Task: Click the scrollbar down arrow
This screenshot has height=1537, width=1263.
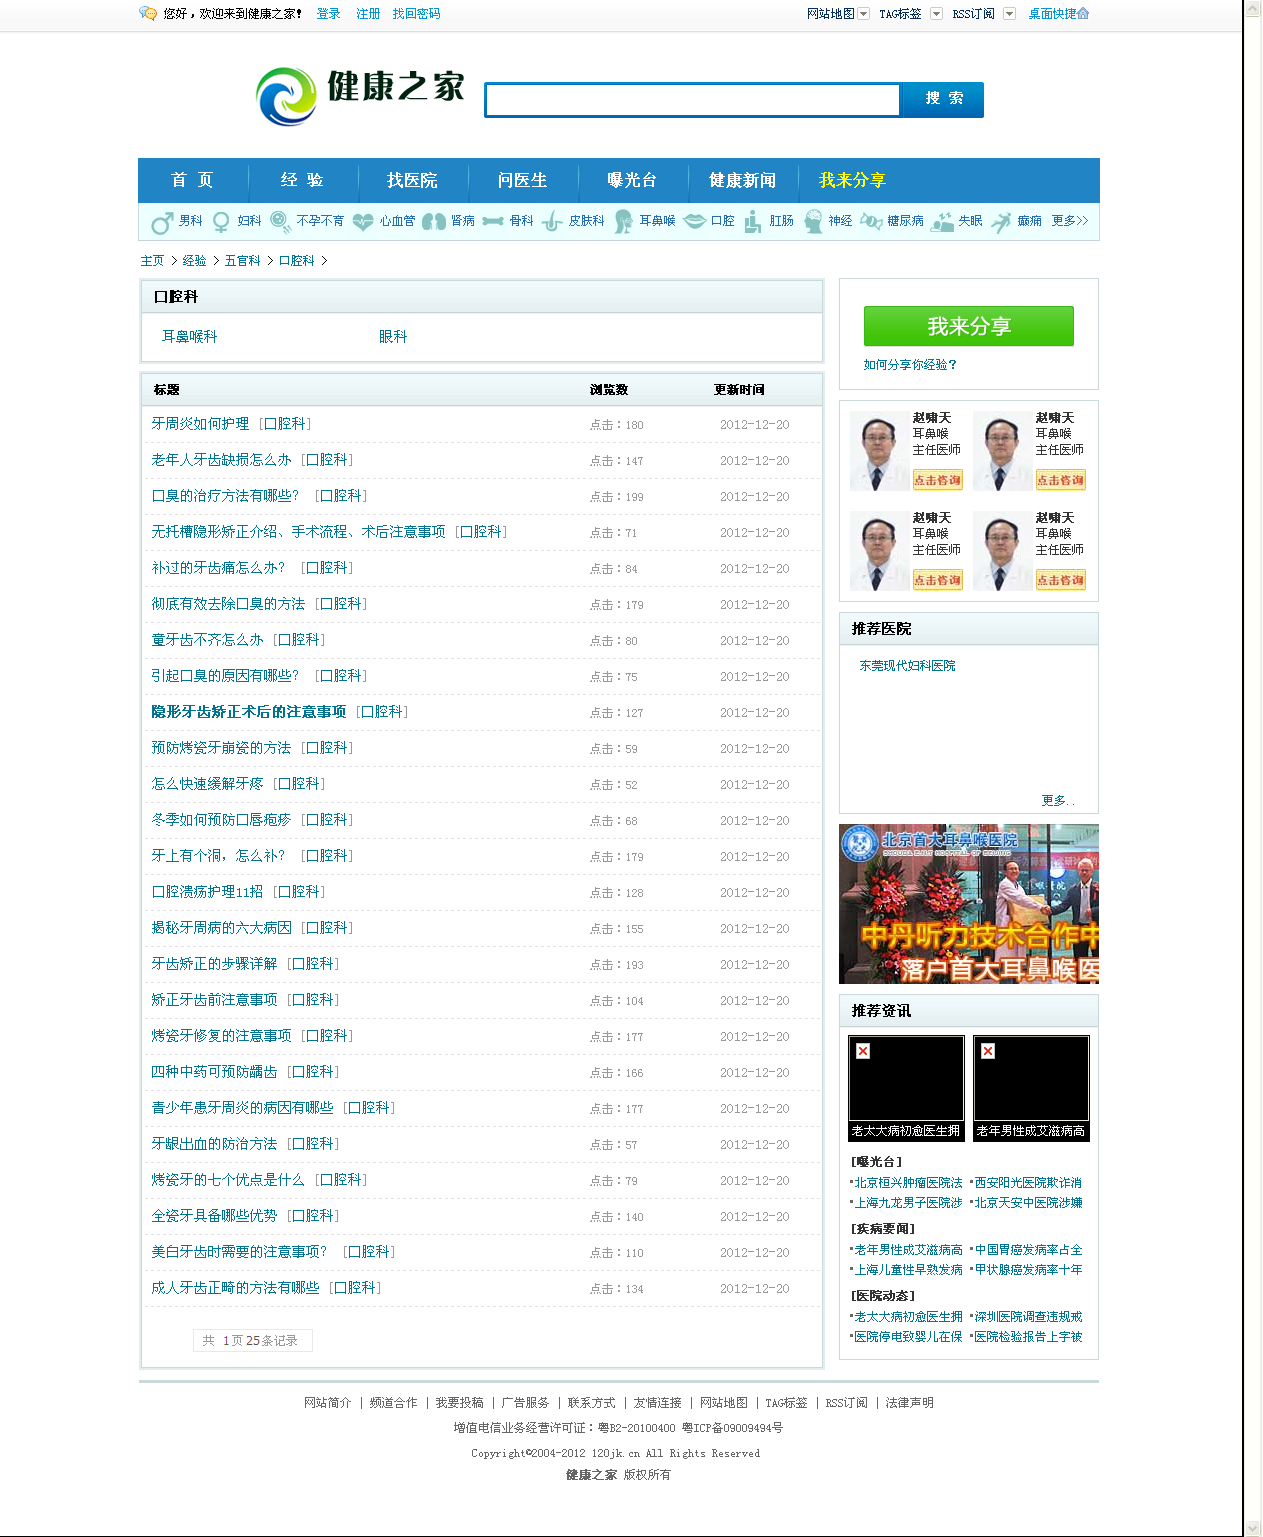Action: [x=1253, y=1528]
